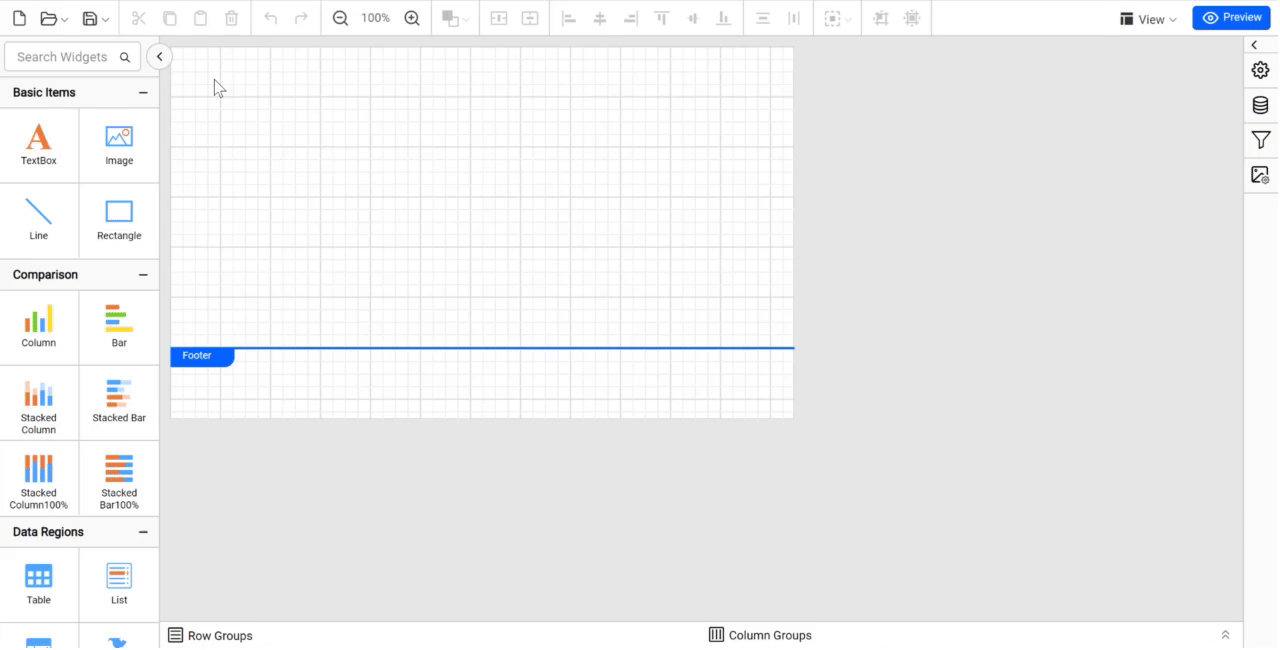The width and height of the screenshot is (1280, 650).
Task: Open the View dropdown menu
Action: tap(1148, 19)
